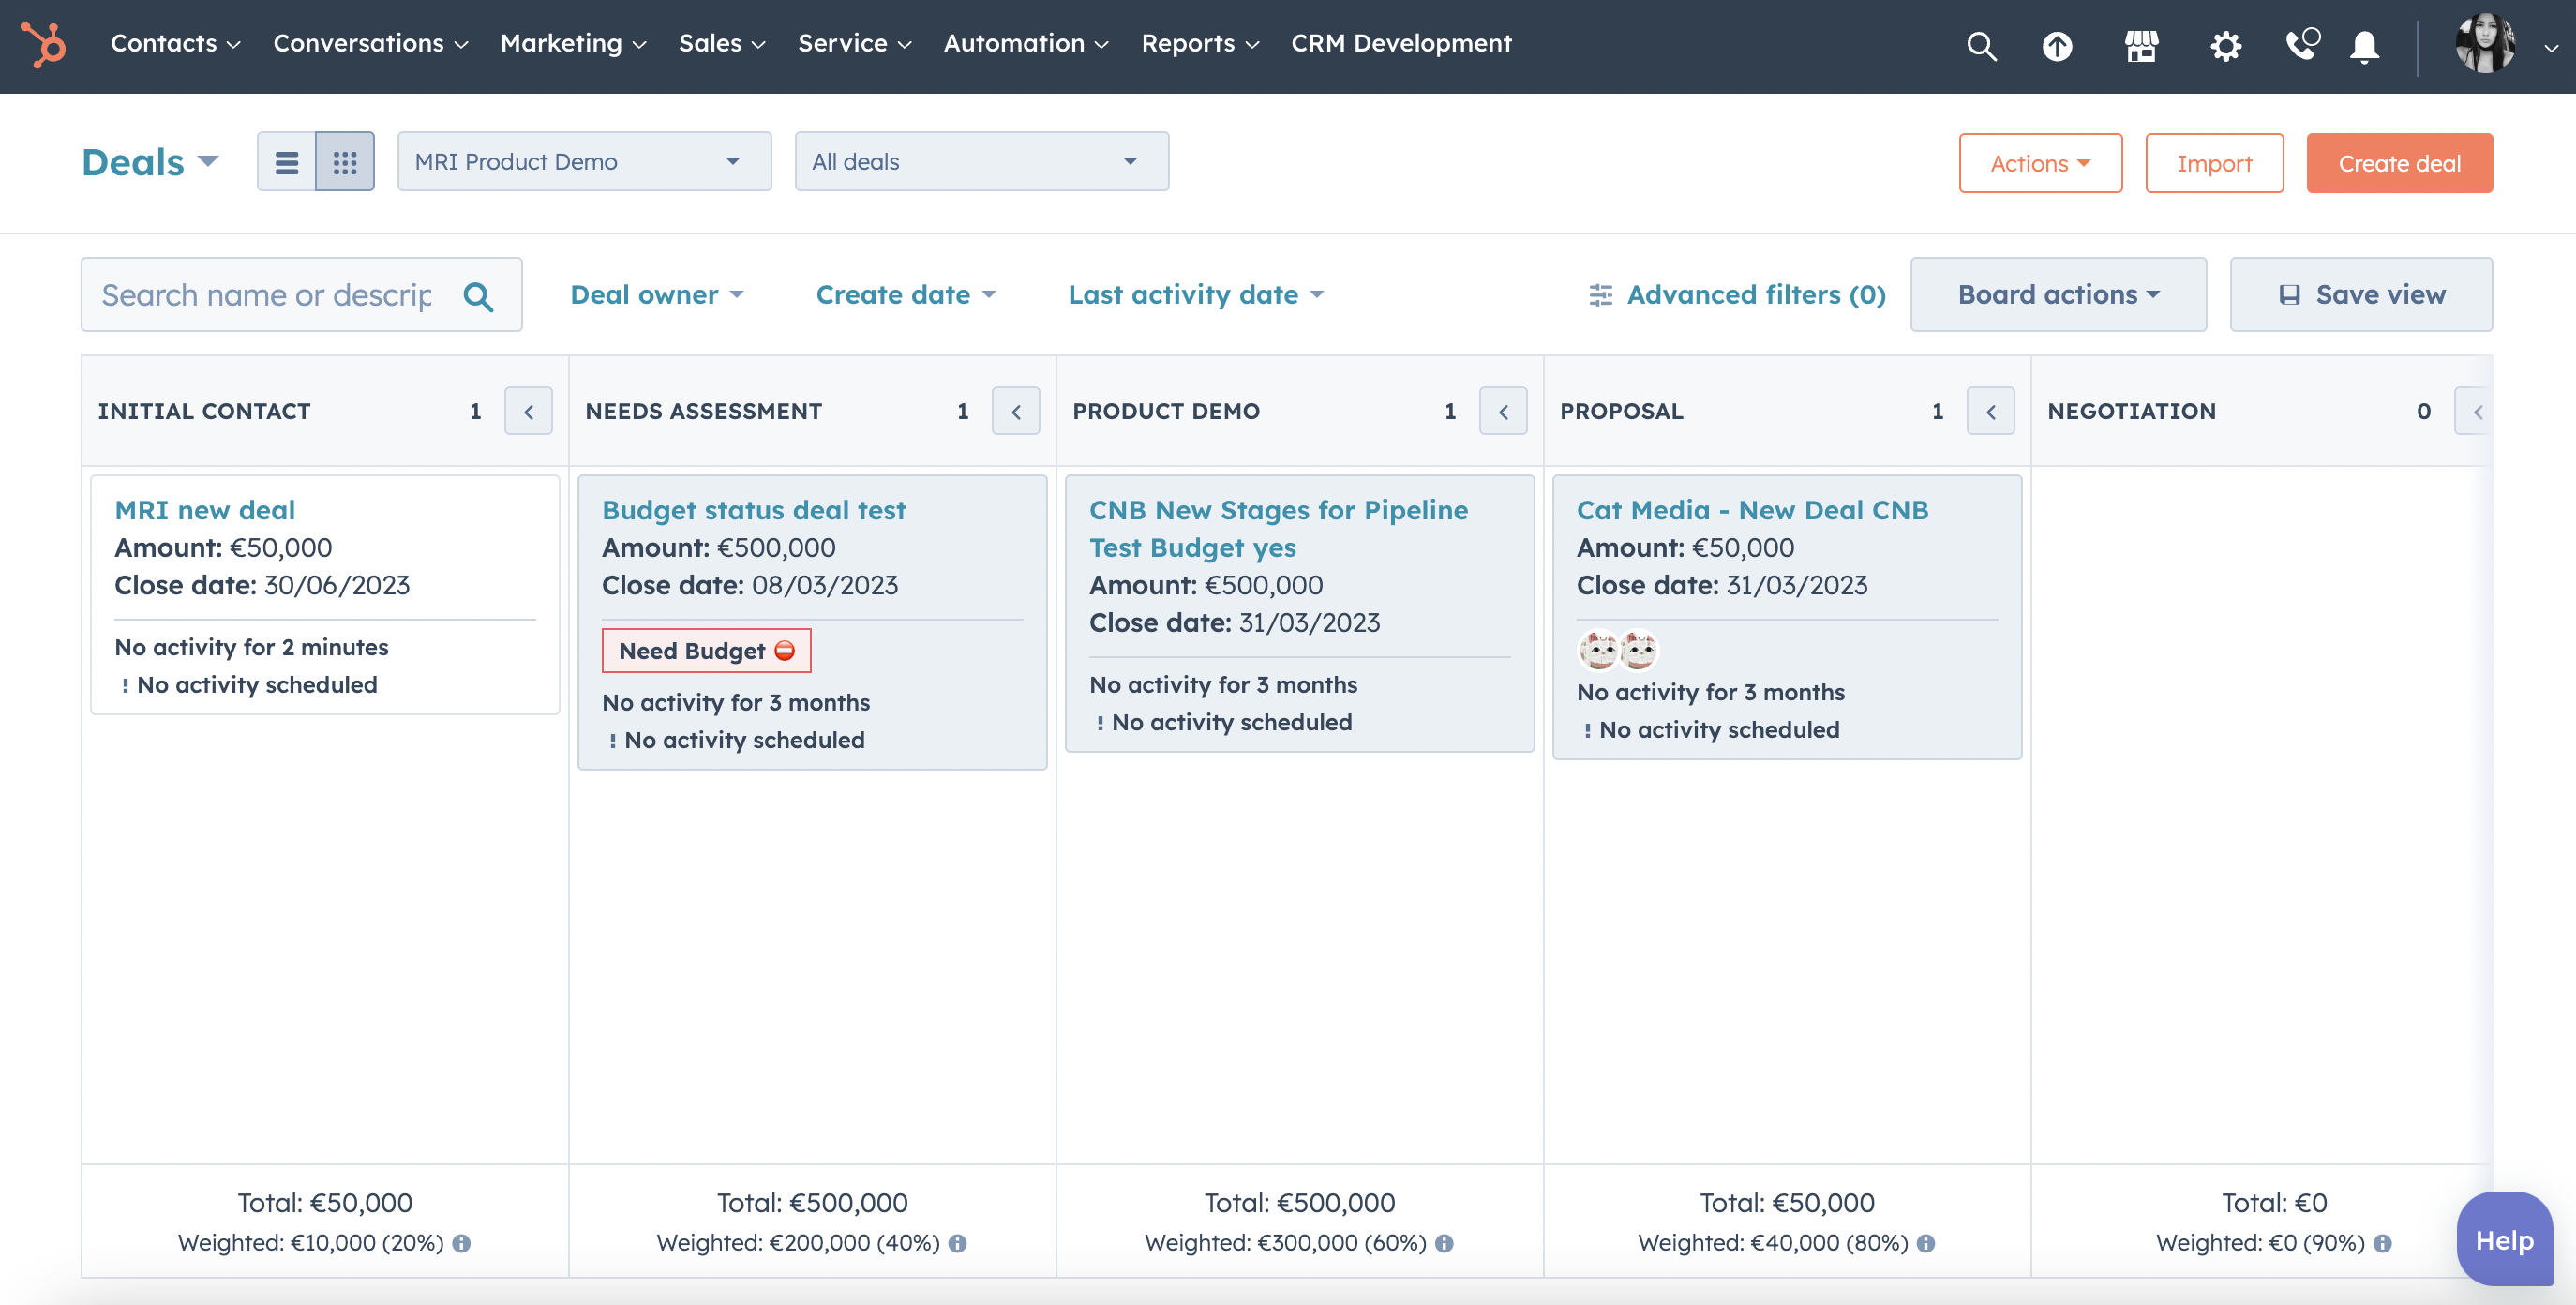Go to CRM Development
Image resolution: width=2576 pixels, height=1305 pixels.
pos(1401,43)
